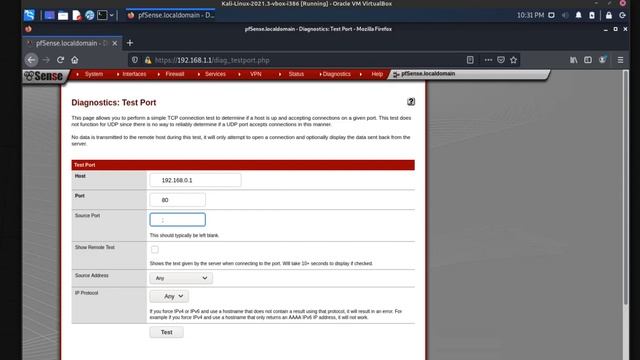The image size is (640, 360).
Task: Click the help question mark icon
Action: 411,102
